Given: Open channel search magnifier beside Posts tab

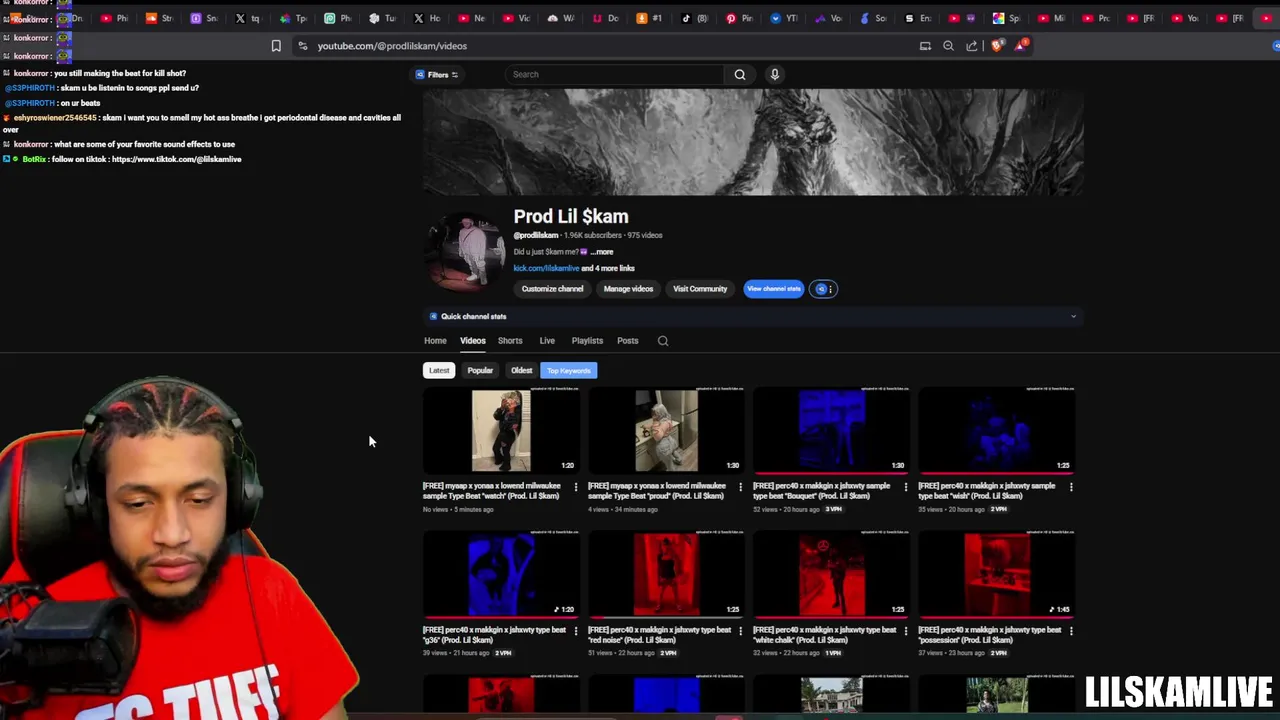Looking at the screenshot, I should pos(663,341).
